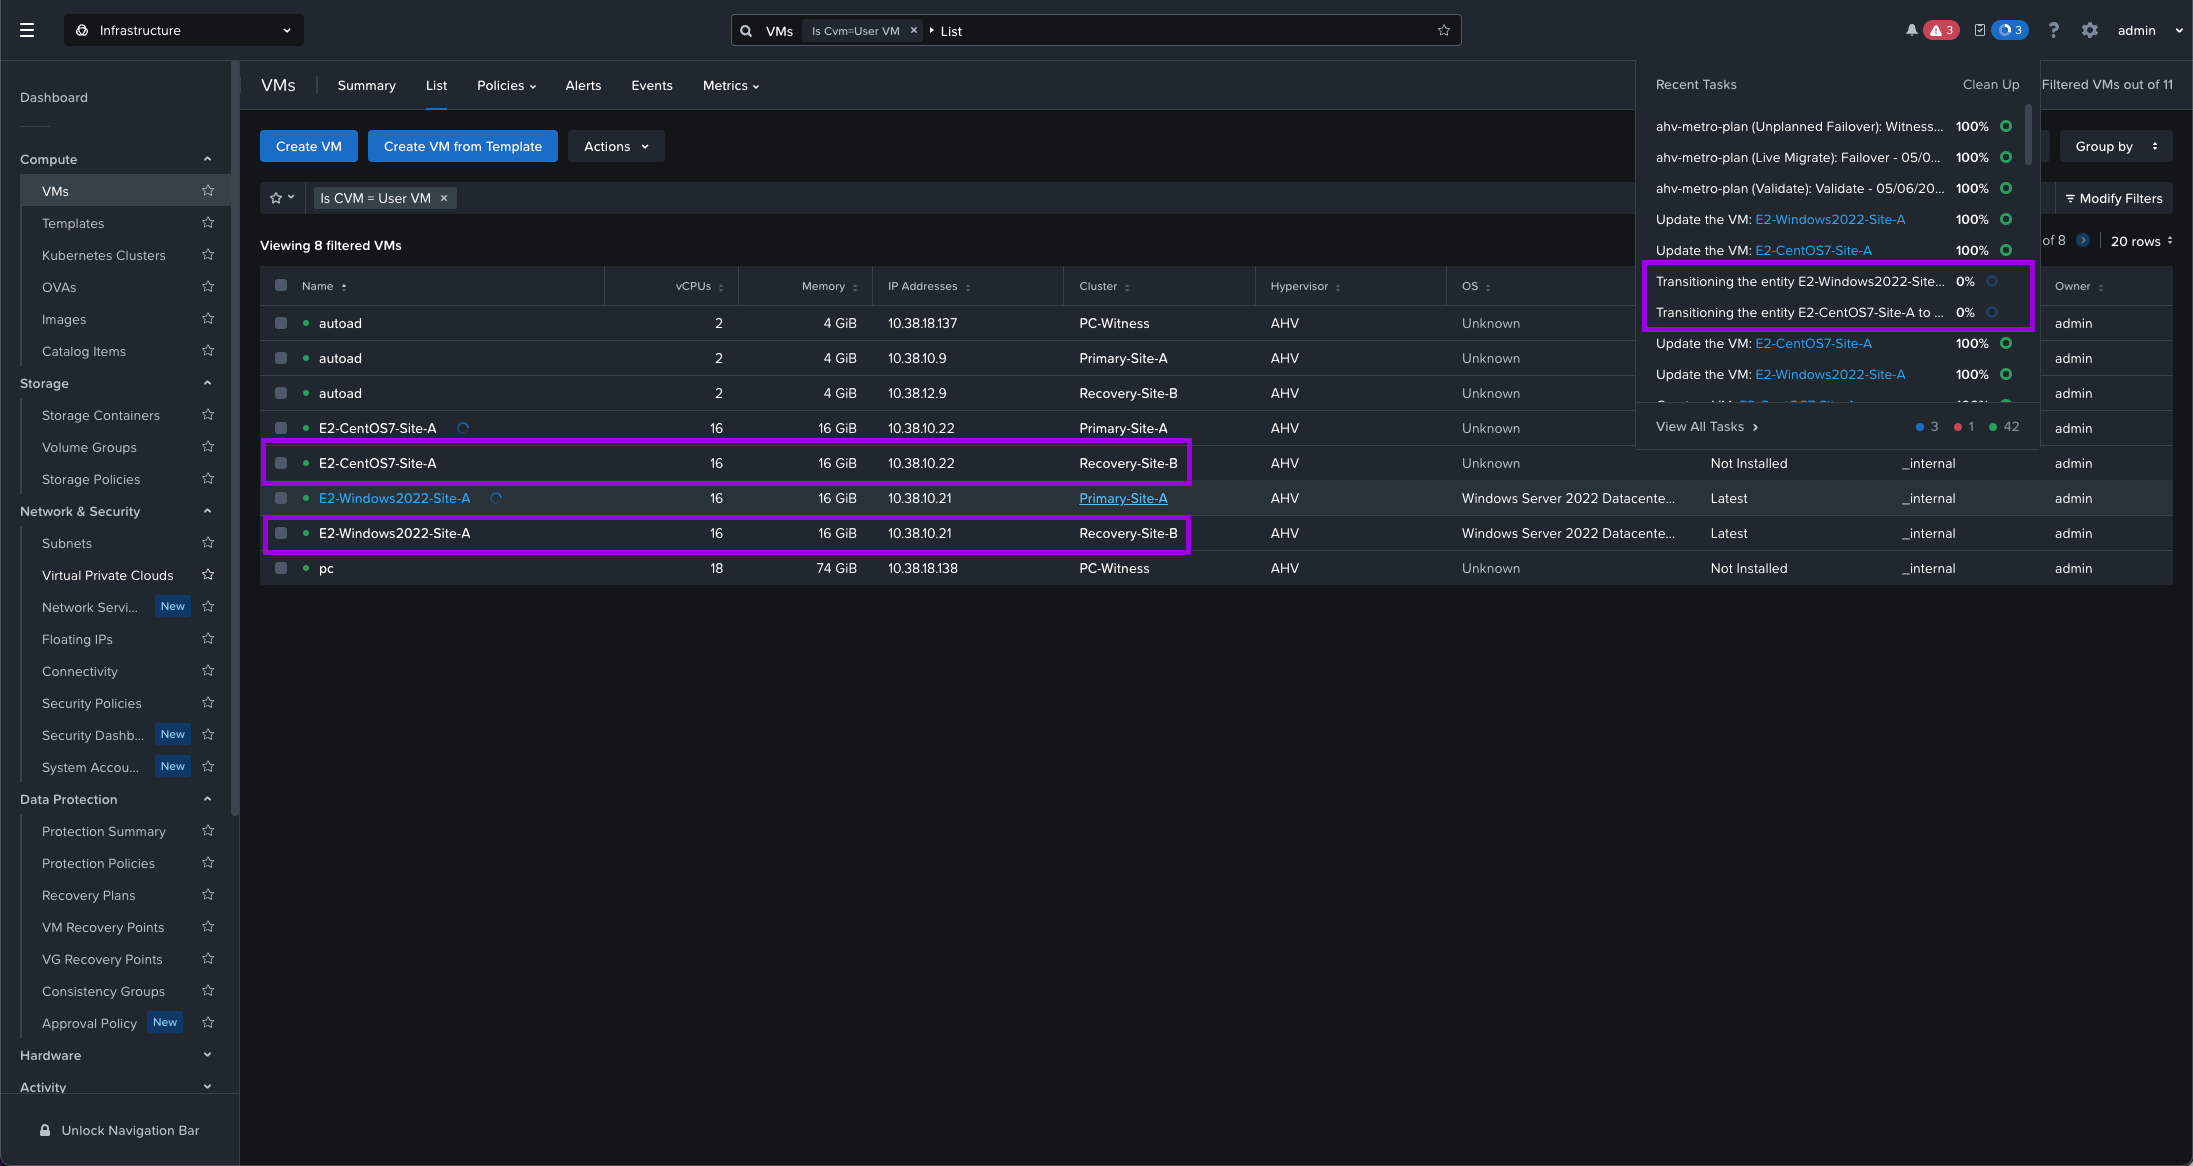Check E2-CentOS7-Site-A on Primary-Site-A row
The width and height of the screenshot is (2193, 1166).
281,428
